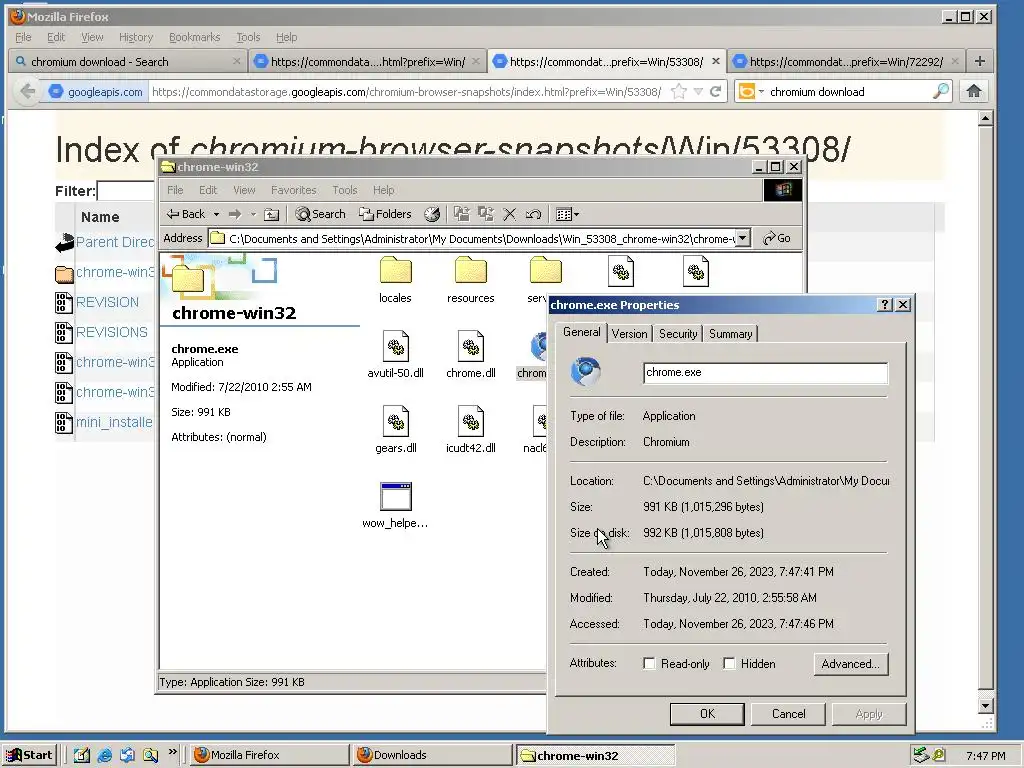Open the Forward history dropdown arrow
The image size is (1024, 768).
click(253, 214)
